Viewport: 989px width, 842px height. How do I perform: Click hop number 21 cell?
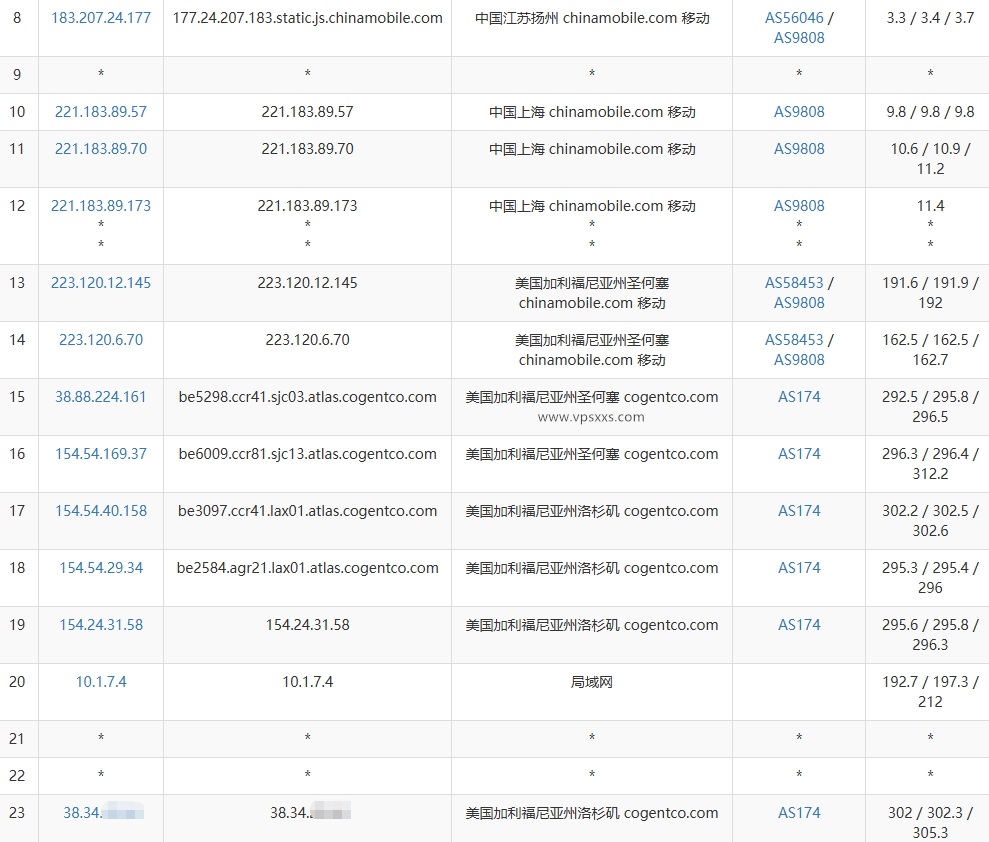coord(18,739)
